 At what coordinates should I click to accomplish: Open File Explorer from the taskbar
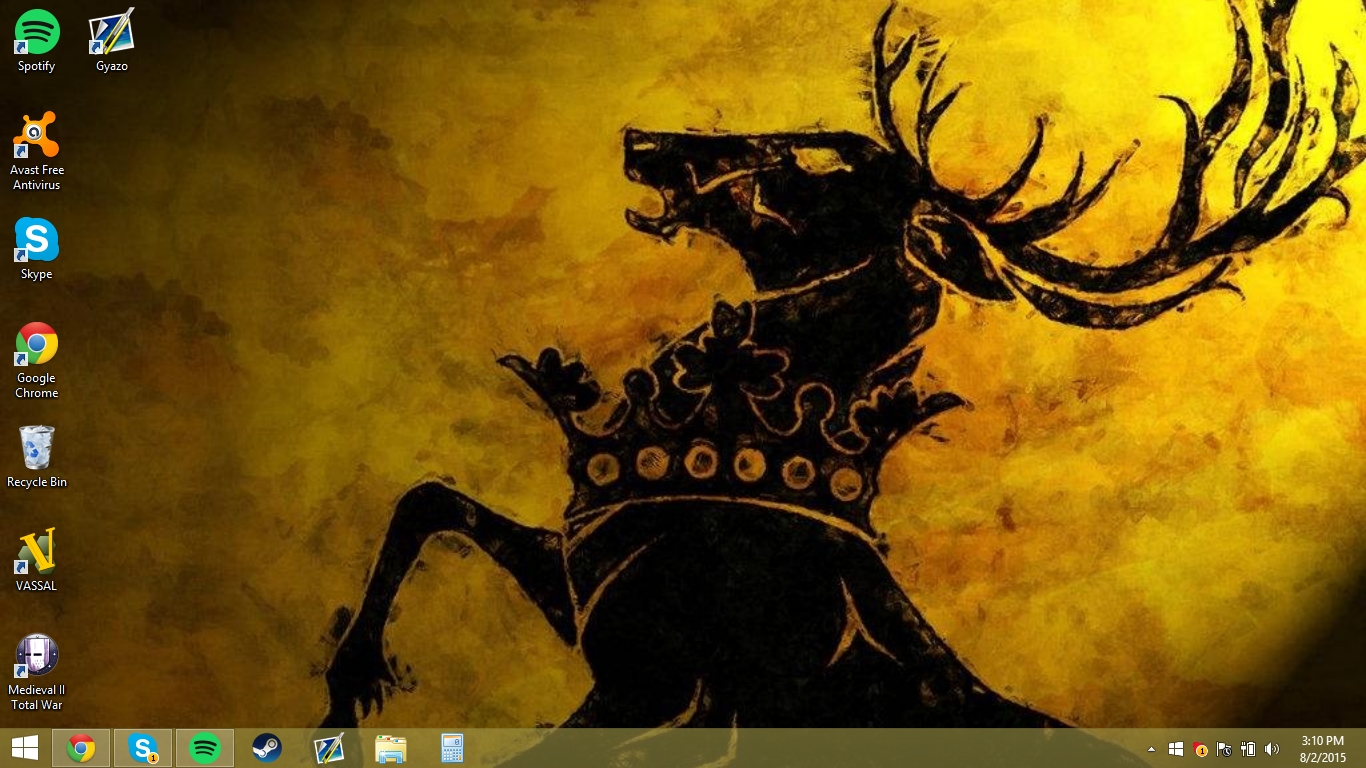tap(391, 748)
